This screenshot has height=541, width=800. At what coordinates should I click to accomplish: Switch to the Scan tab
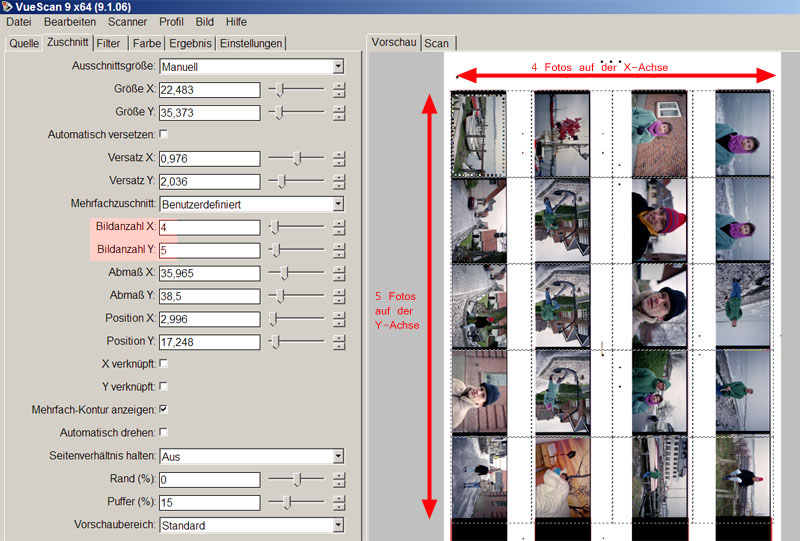pos(436,43)
